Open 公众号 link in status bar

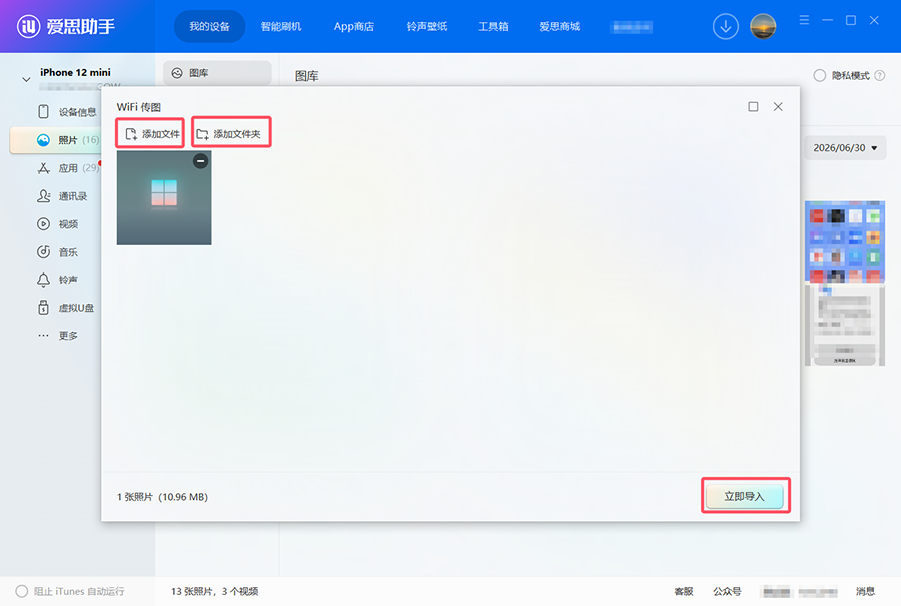coord(727,591)
